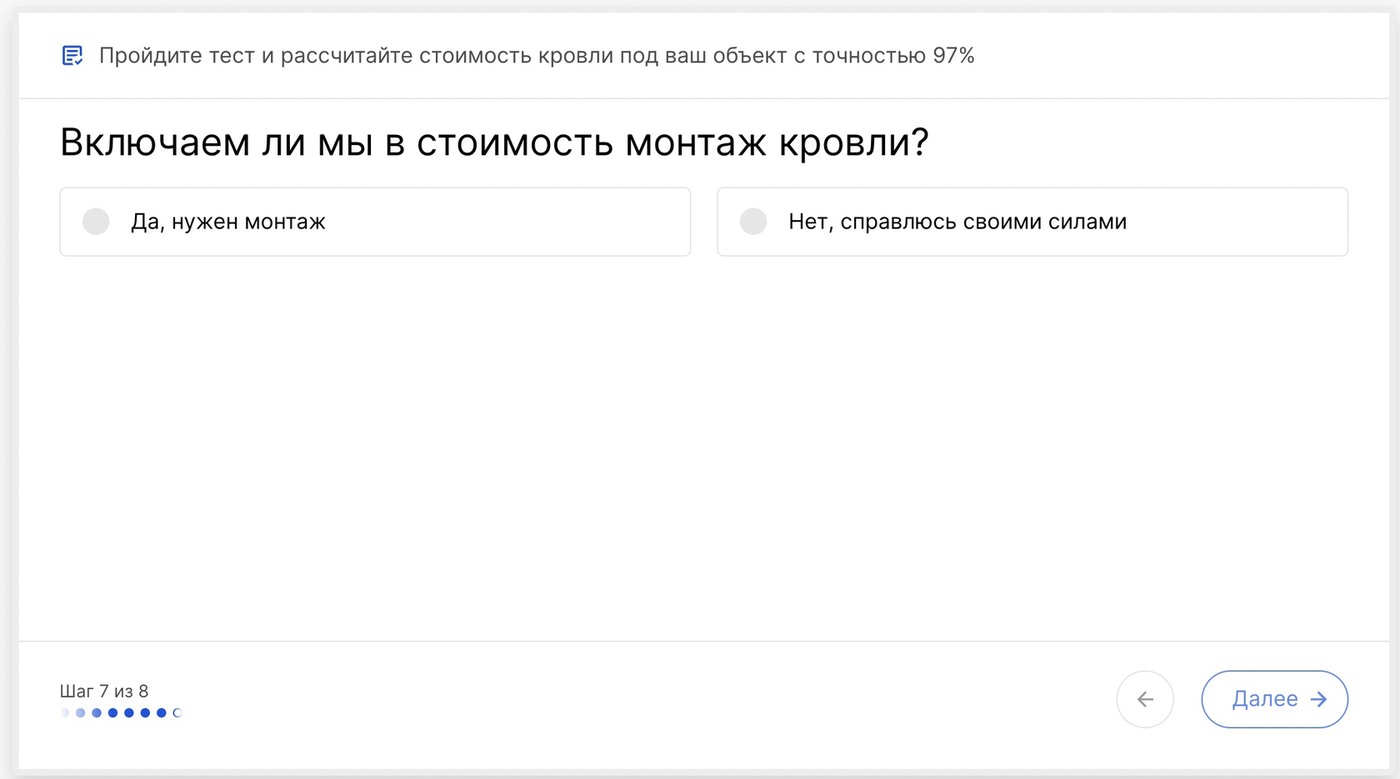
Task: Choose the Да, нужен монтаж option card
Action: [375, 221]
